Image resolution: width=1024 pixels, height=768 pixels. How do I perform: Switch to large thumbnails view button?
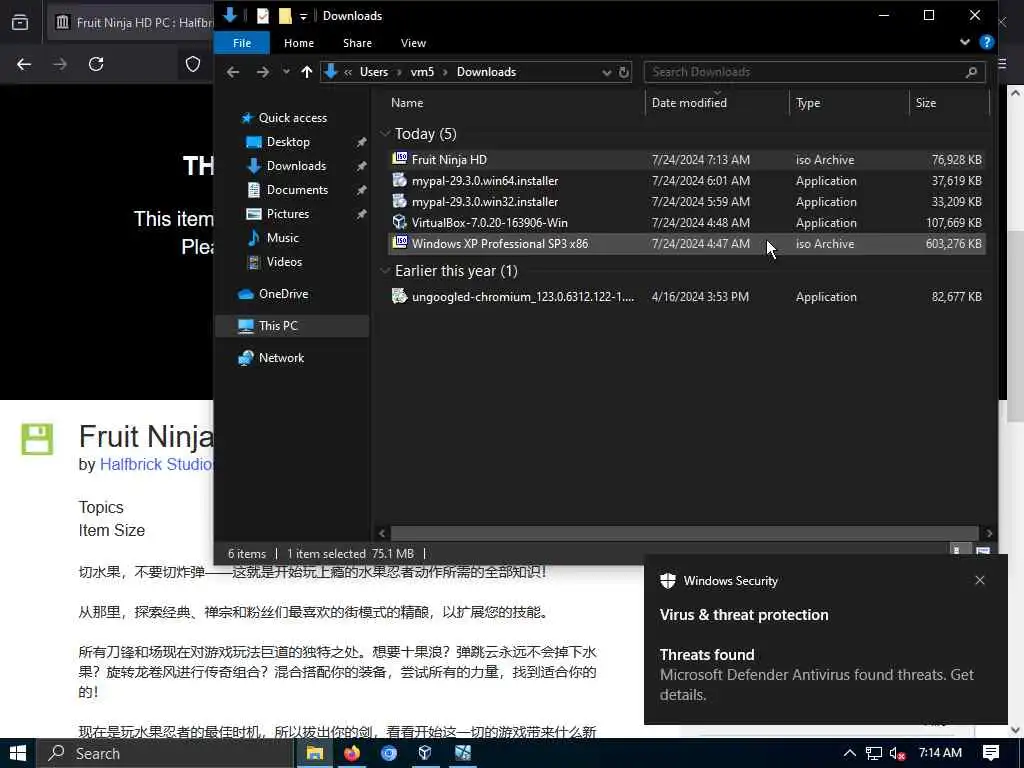coord(983,552)
